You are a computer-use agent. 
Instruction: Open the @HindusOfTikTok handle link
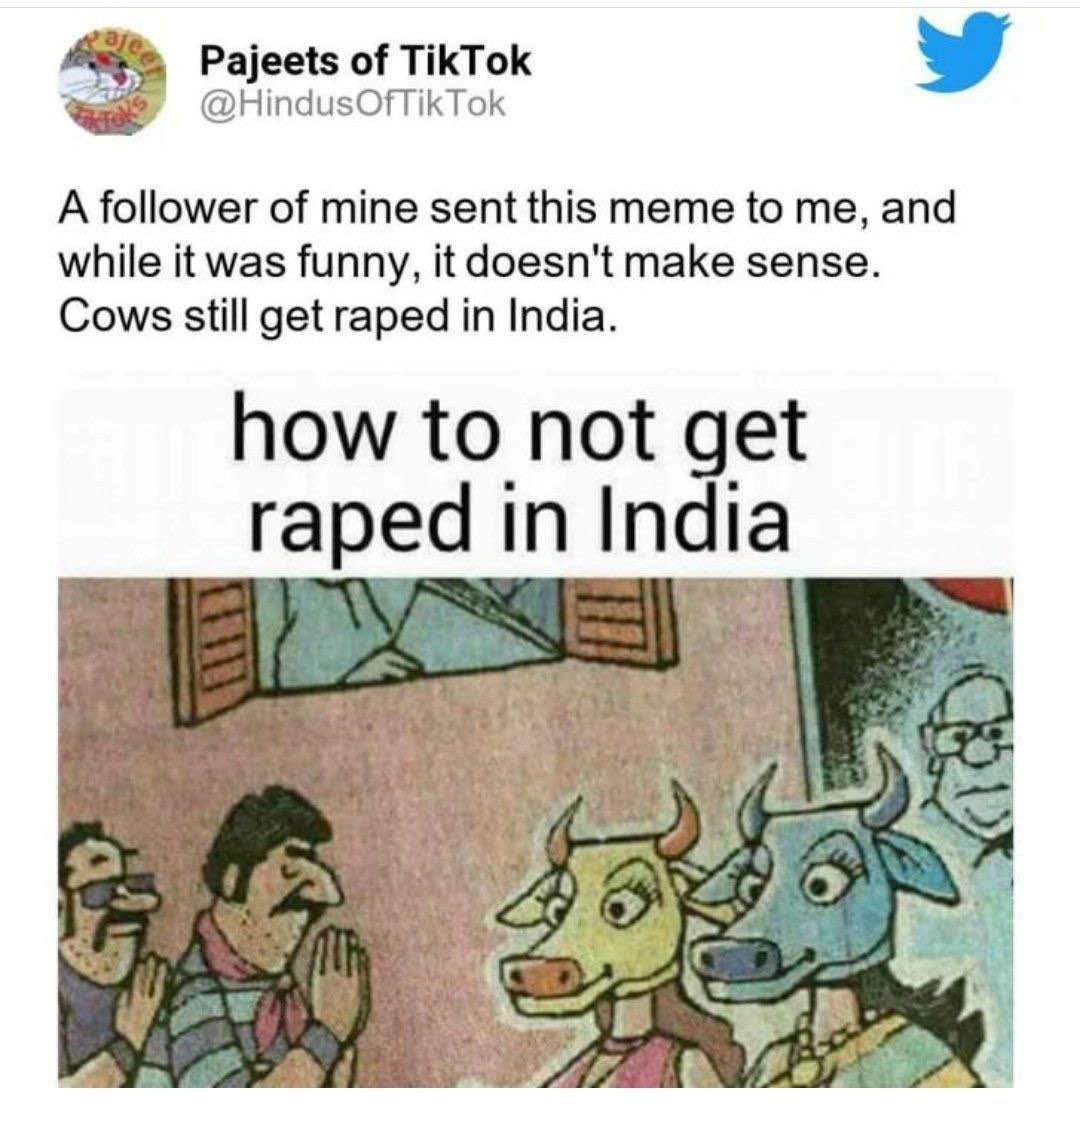click(353, 105)
